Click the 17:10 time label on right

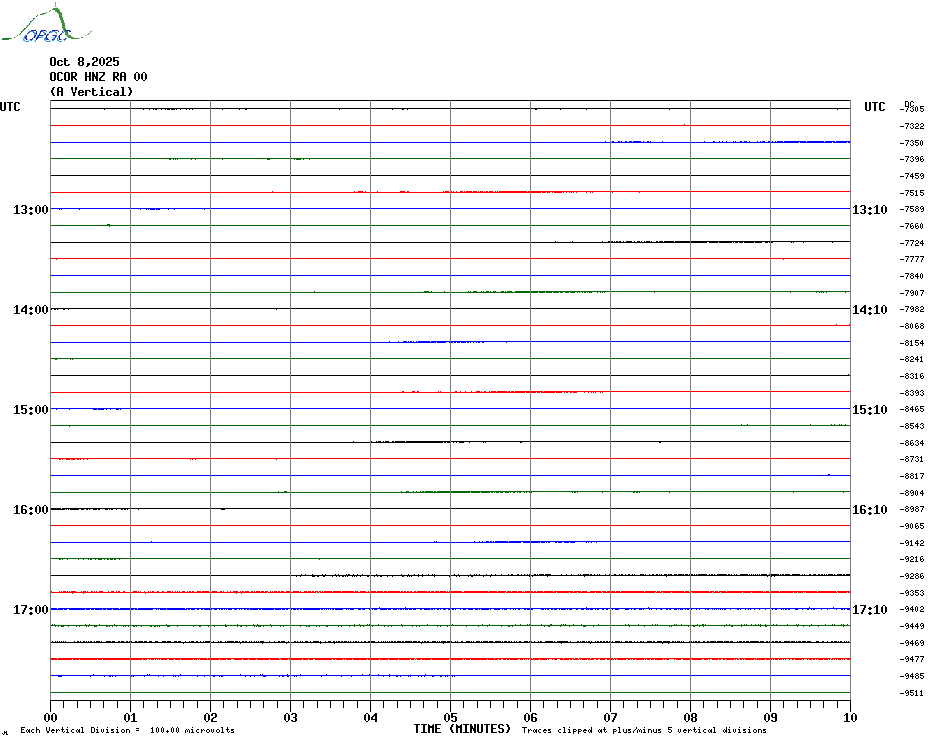click(869, 610)
